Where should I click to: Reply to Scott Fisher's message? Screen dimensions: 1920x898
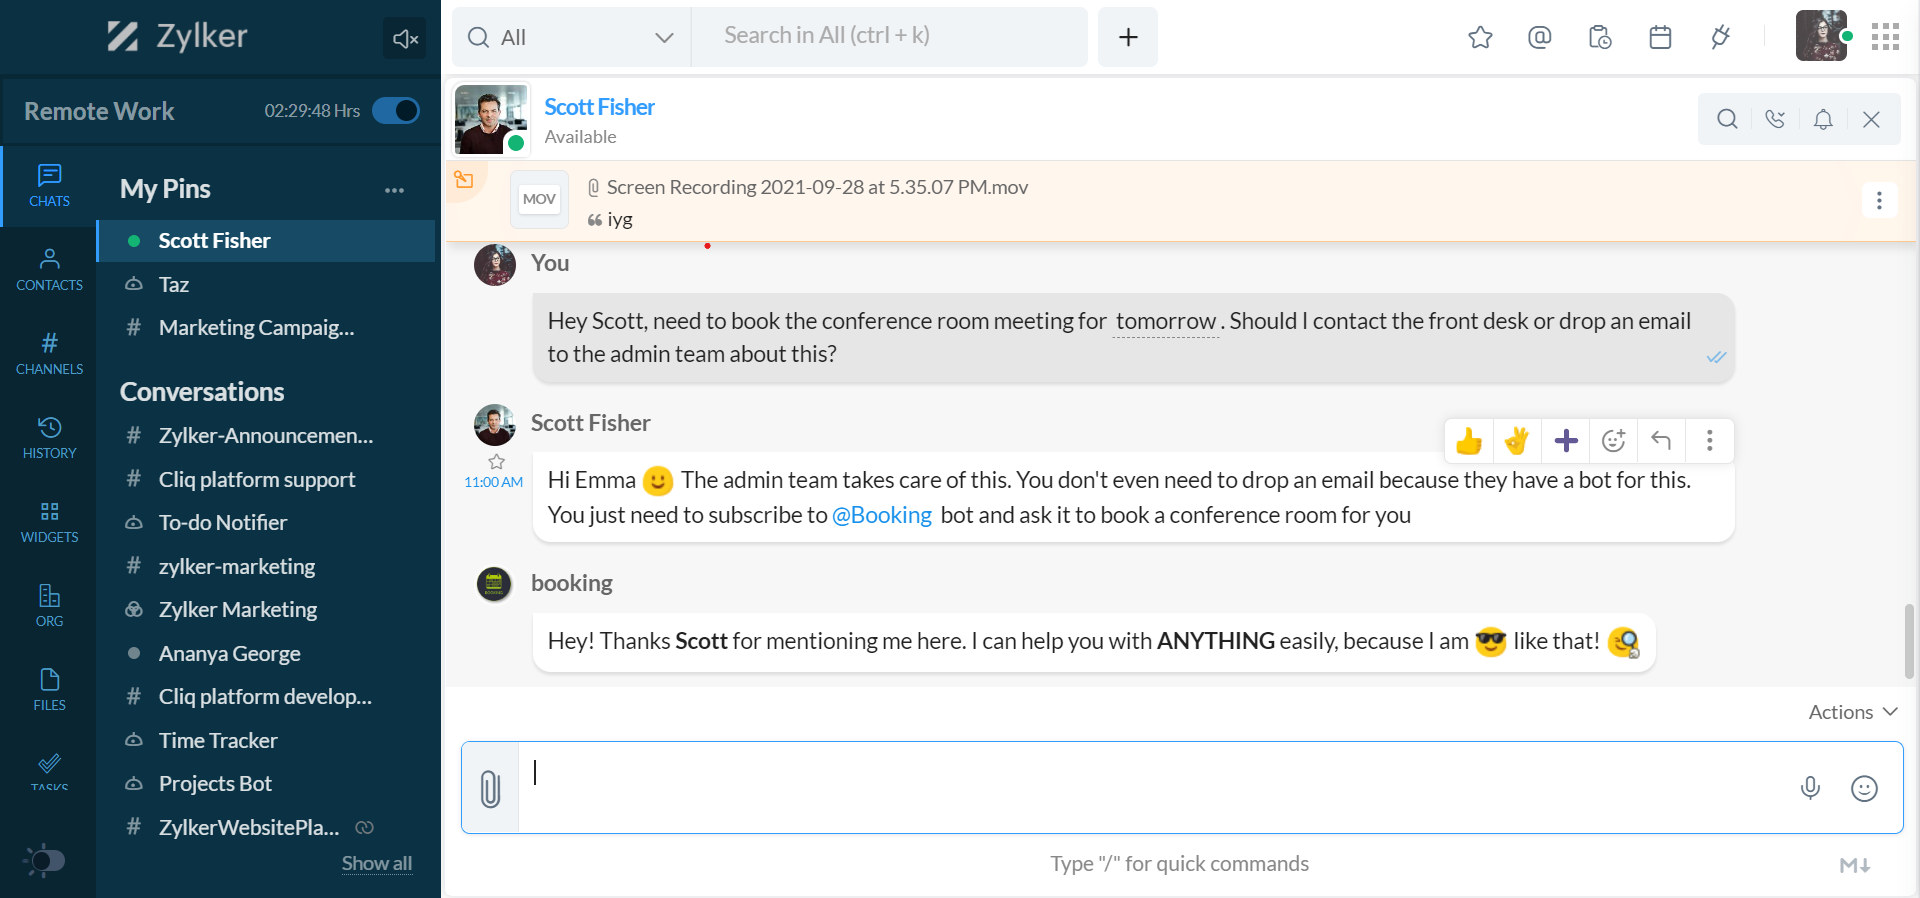click(x=1661, y=441)
